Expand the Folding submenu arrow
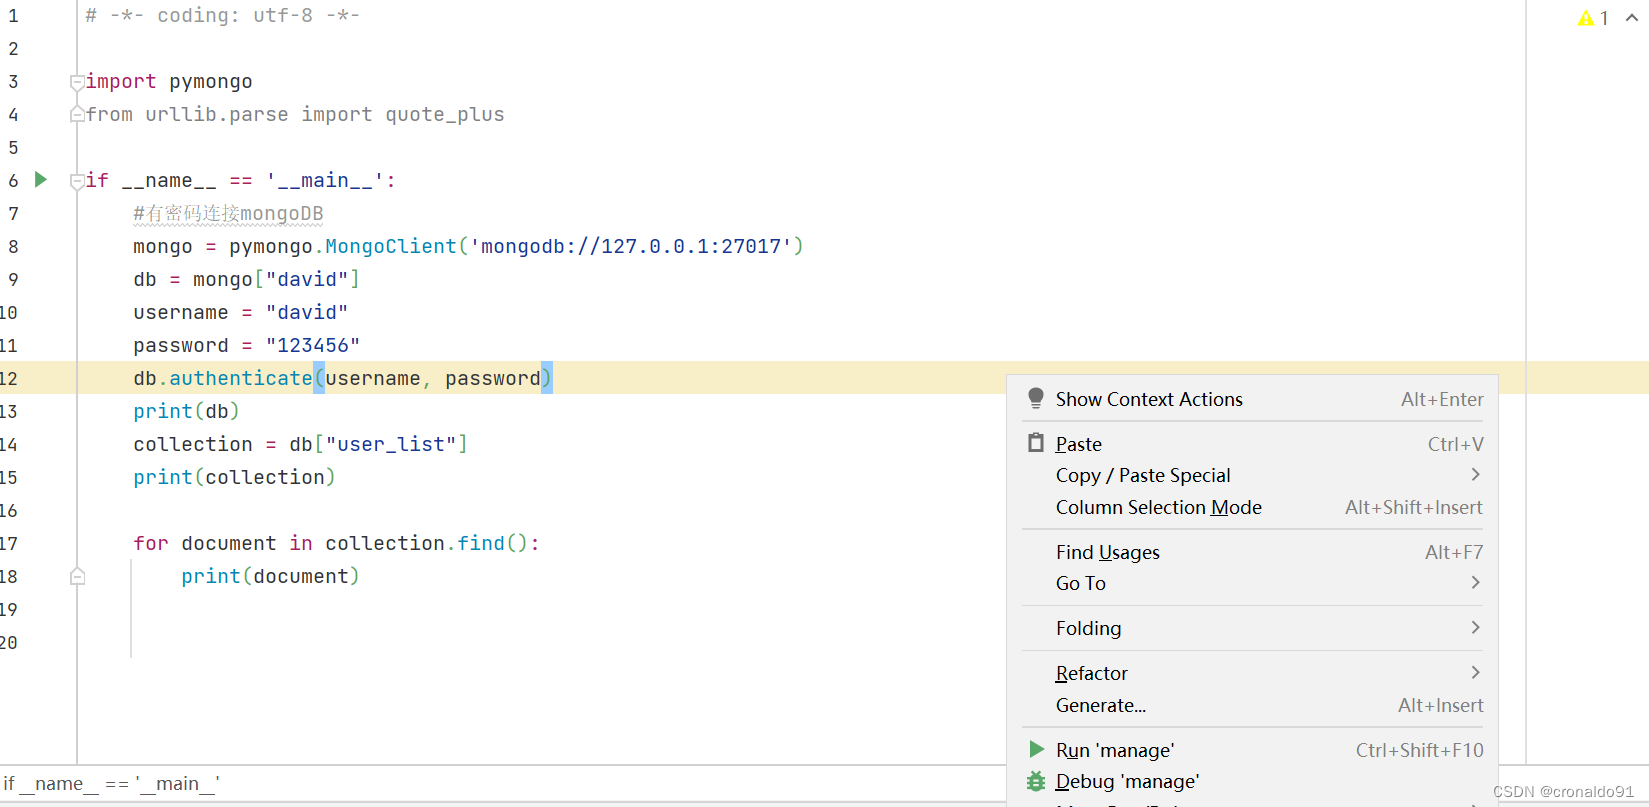 [1475, 628]
